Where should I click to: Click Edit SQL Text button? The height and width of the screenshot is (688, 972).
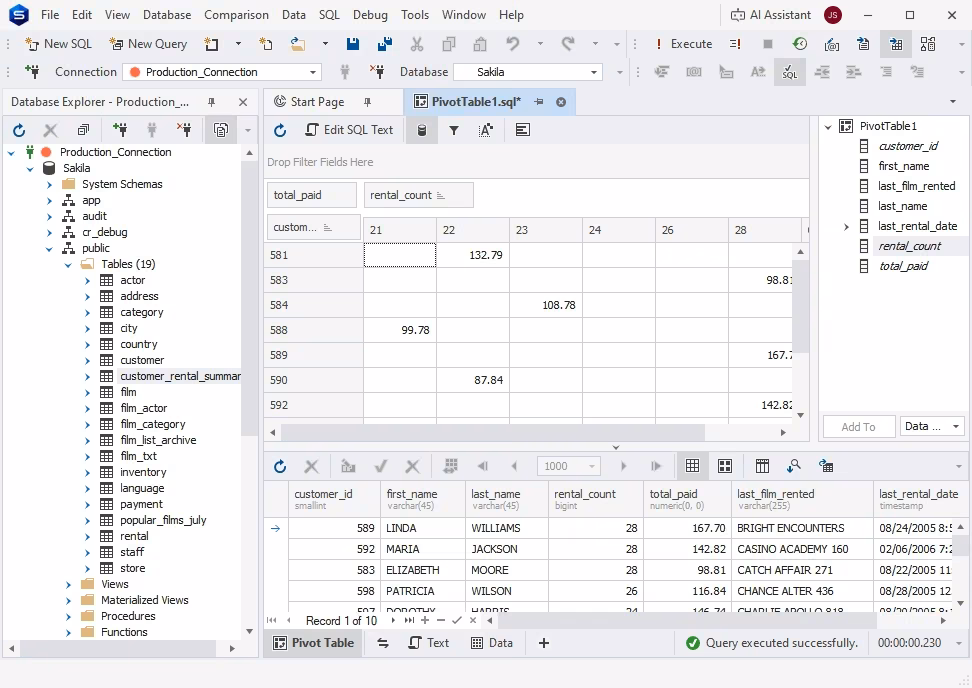350,130
